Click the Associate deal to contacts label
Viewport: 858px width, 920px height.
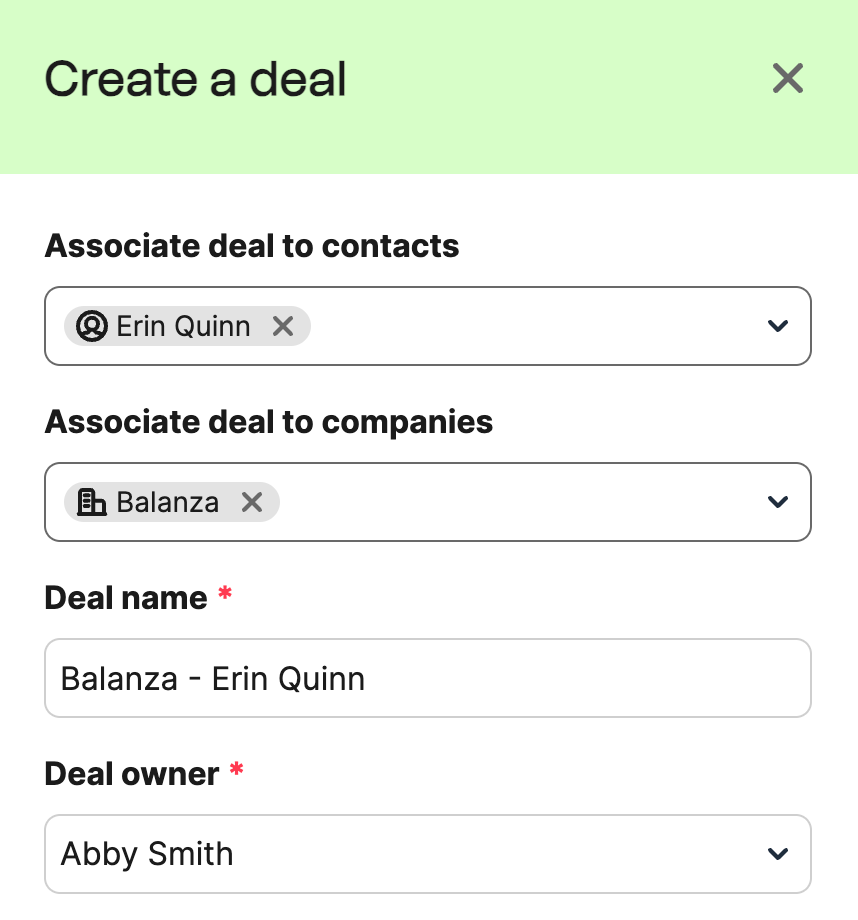pos(252,246)
